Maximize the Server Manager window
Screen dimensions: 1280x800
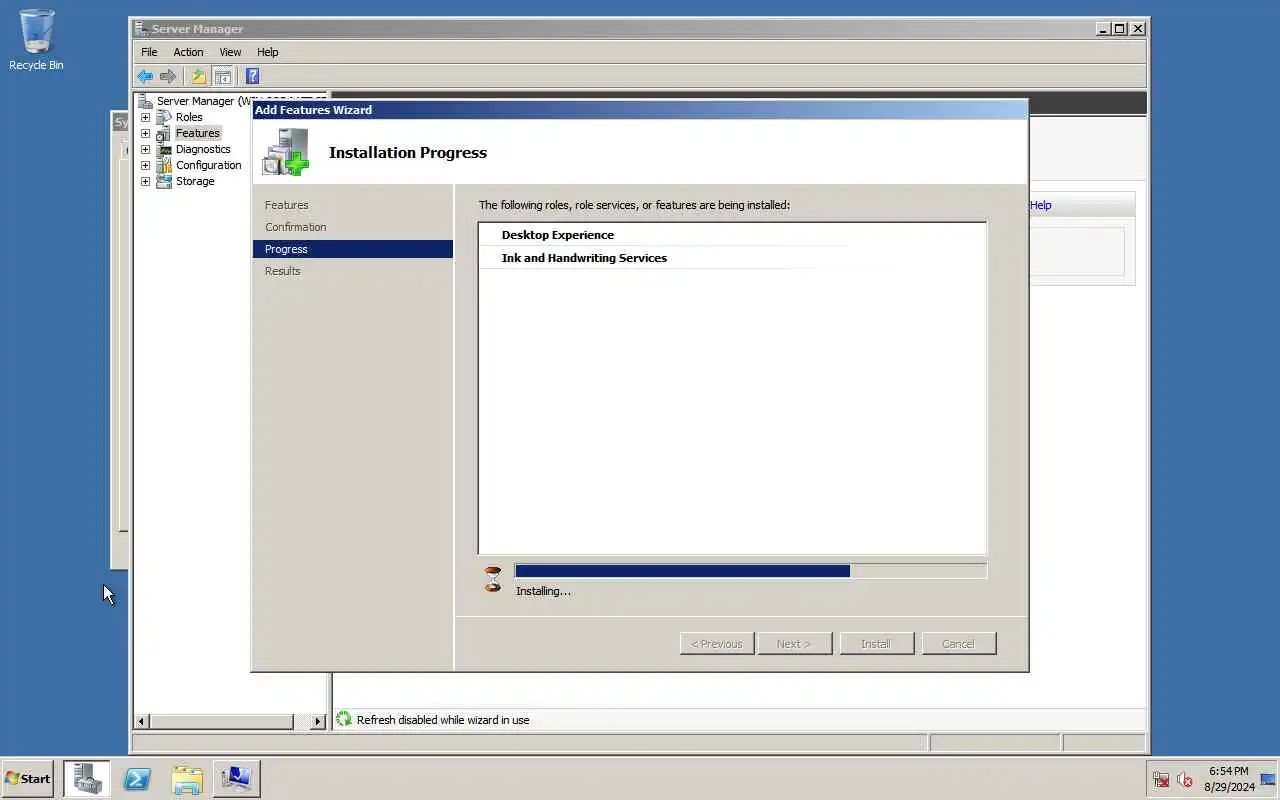point(1120,29)
